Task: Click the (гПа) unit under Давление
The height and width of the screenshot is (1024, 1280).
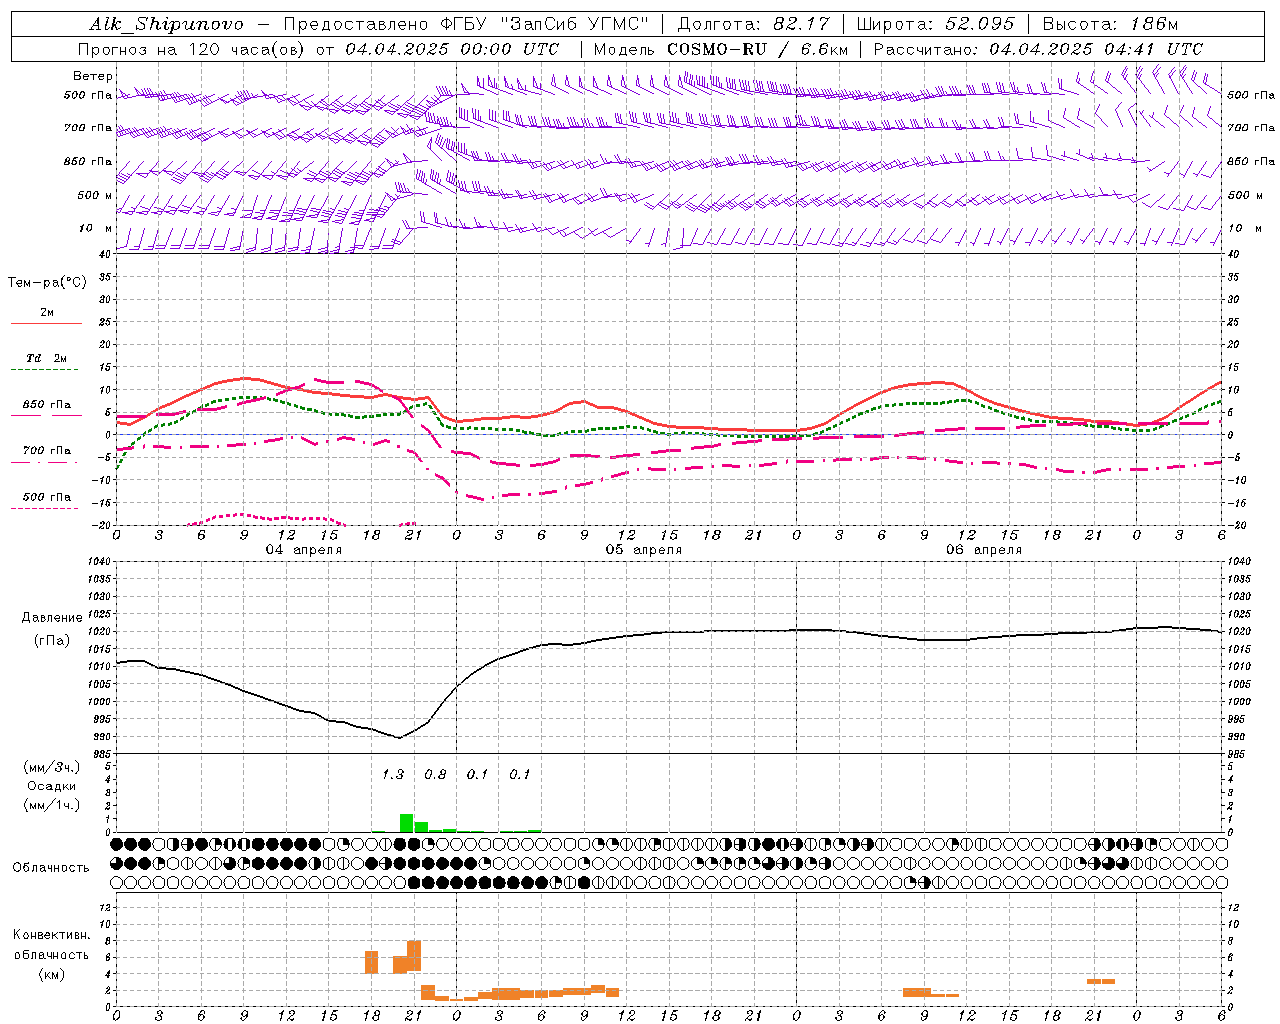Action: point(51,641)
